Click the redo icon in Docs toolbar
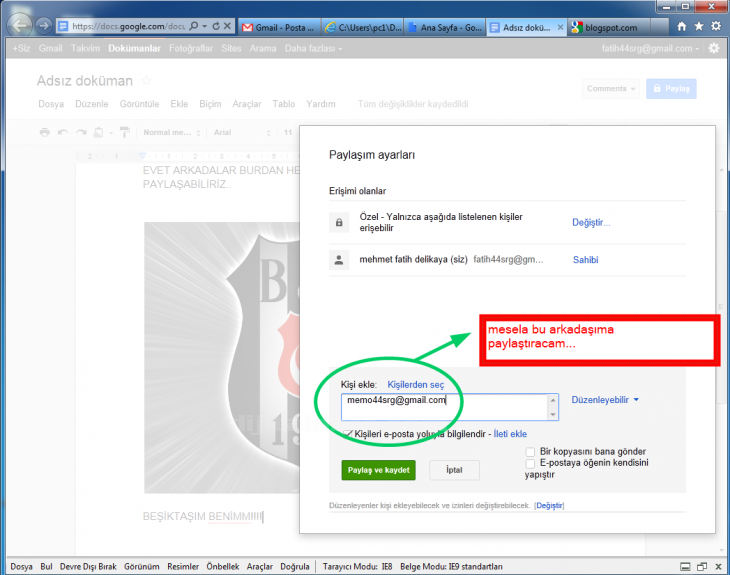730x575 pixels. 81,132
